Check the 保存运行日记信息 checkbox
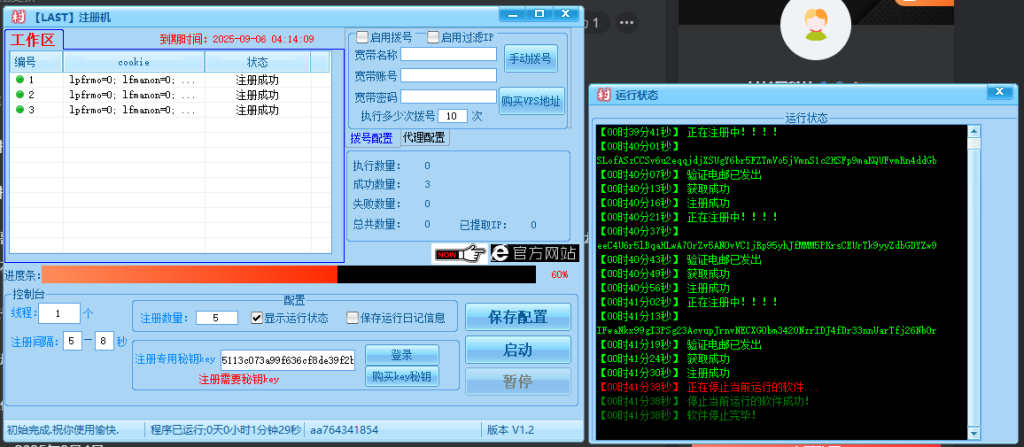This screenshot has width=1024, height=447. click(352, 318)
